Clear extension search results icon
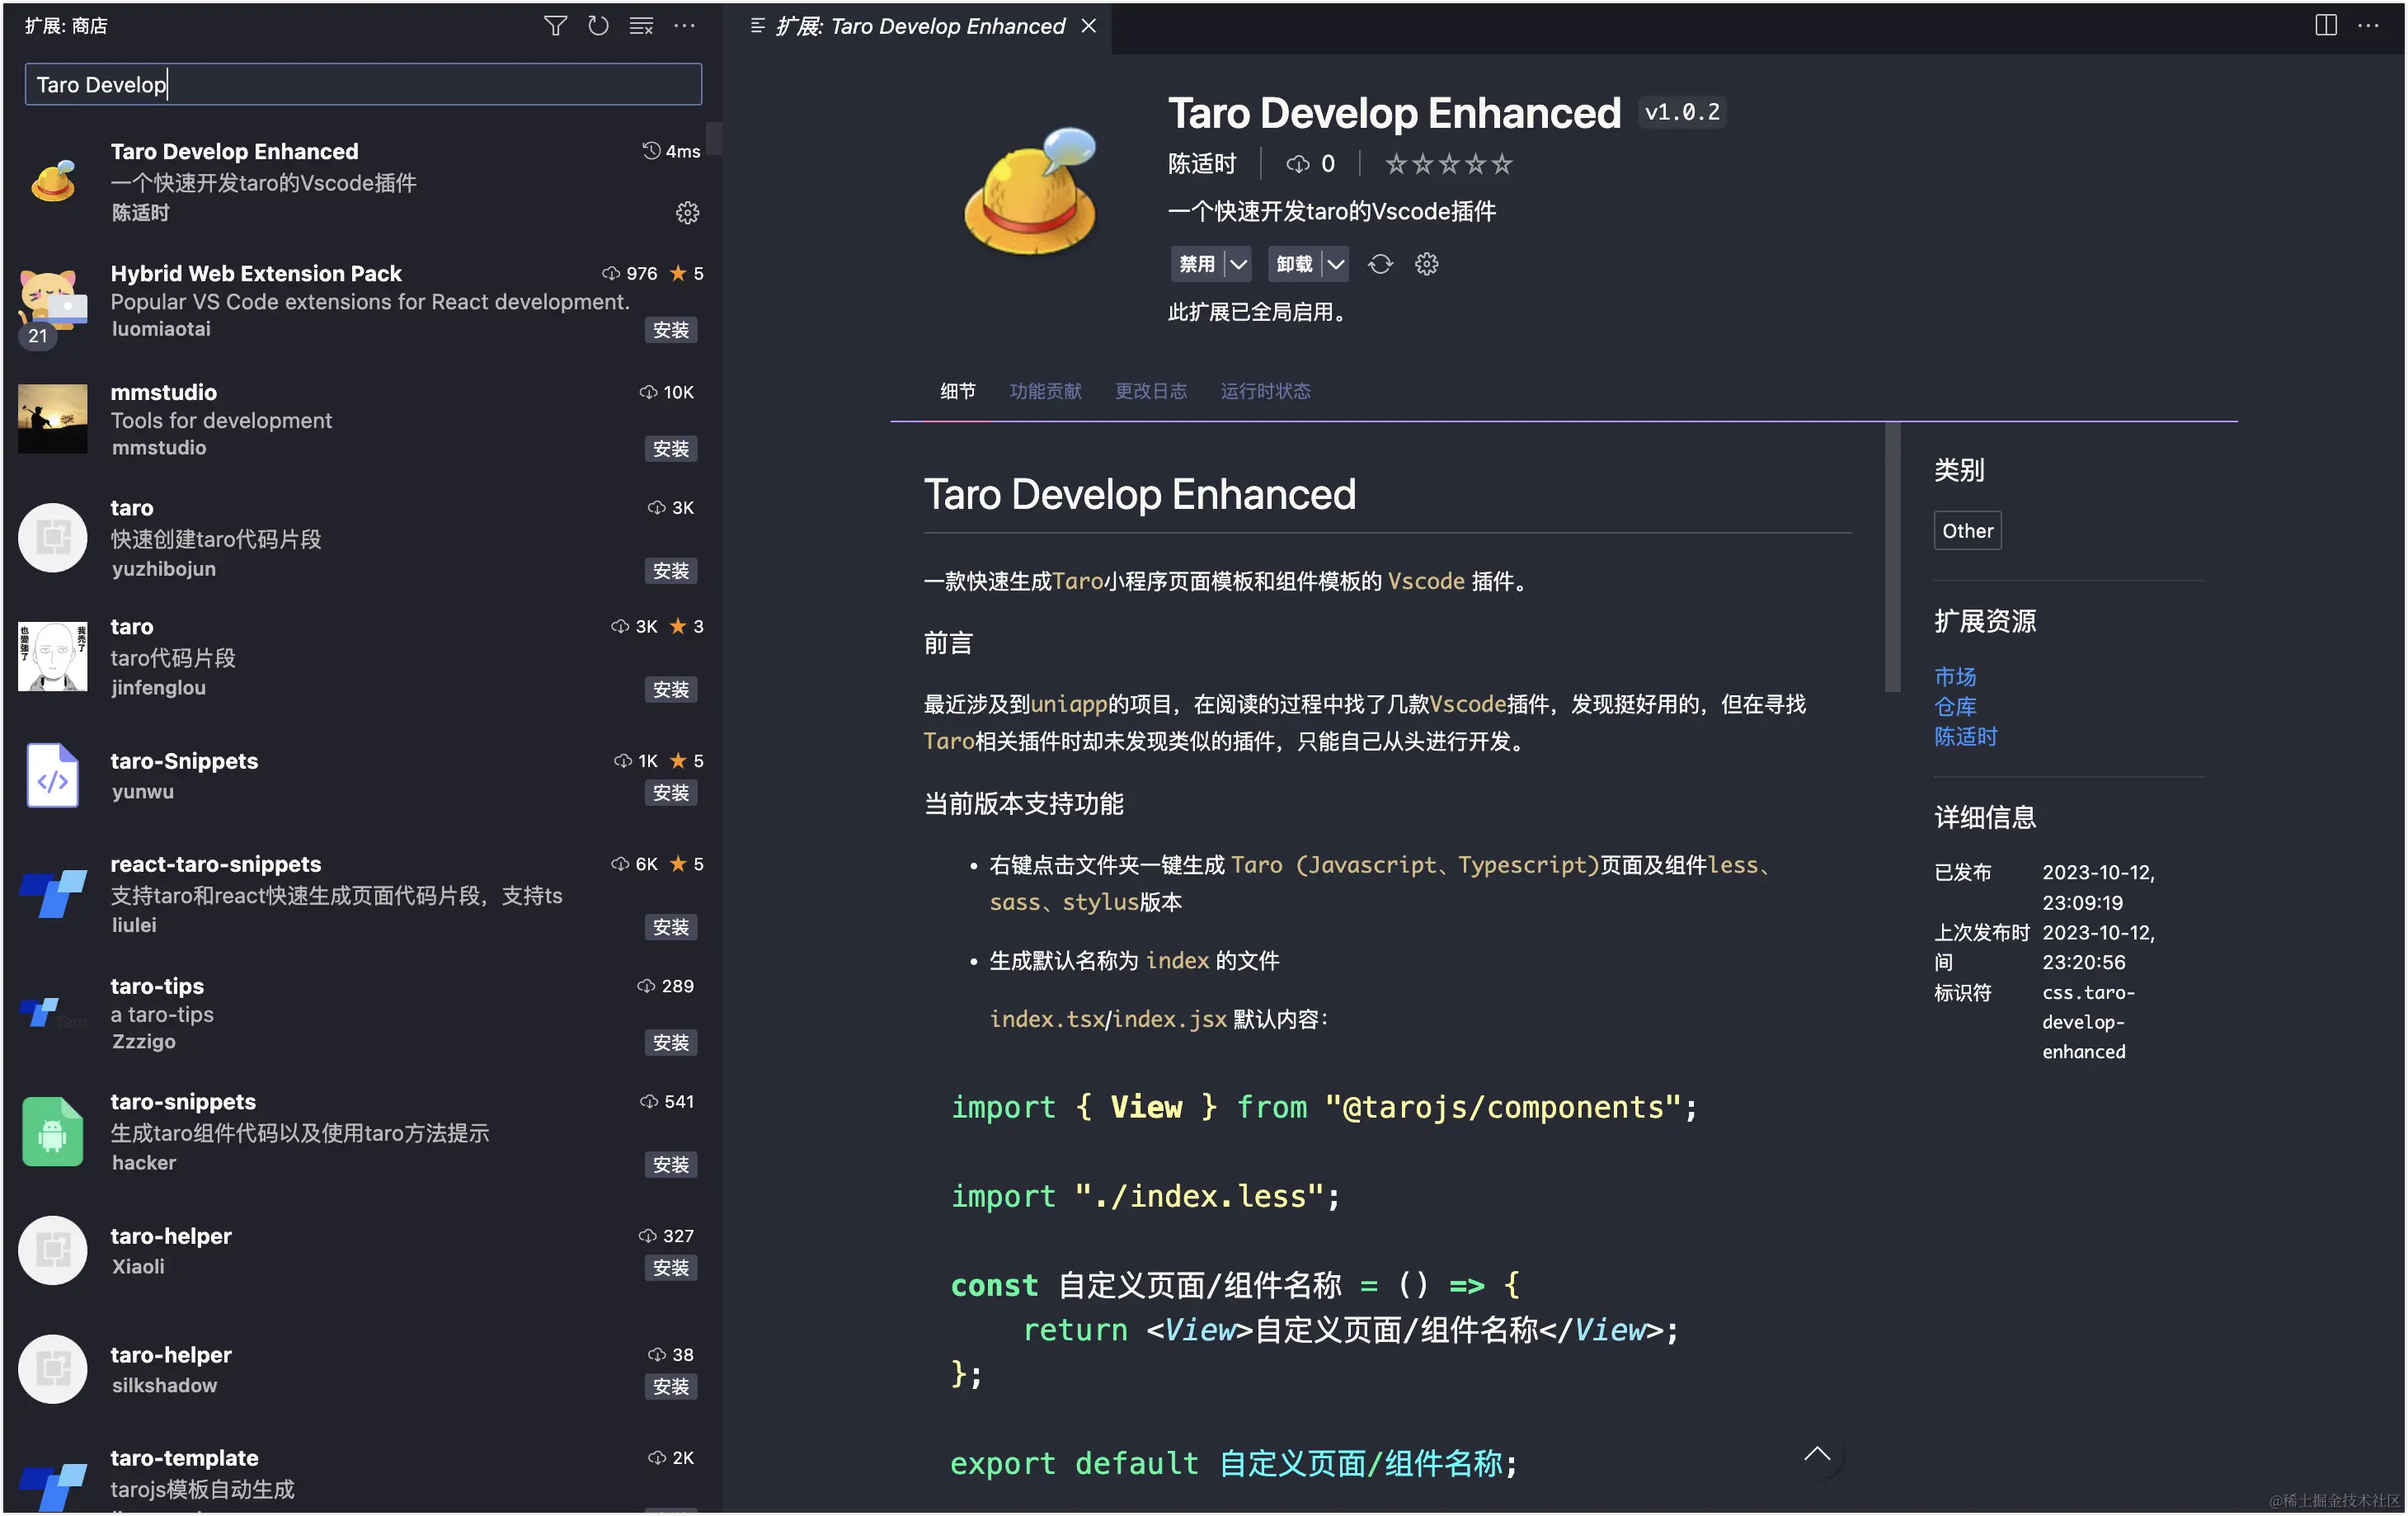 pyautogui.click(x=641, y=25)
